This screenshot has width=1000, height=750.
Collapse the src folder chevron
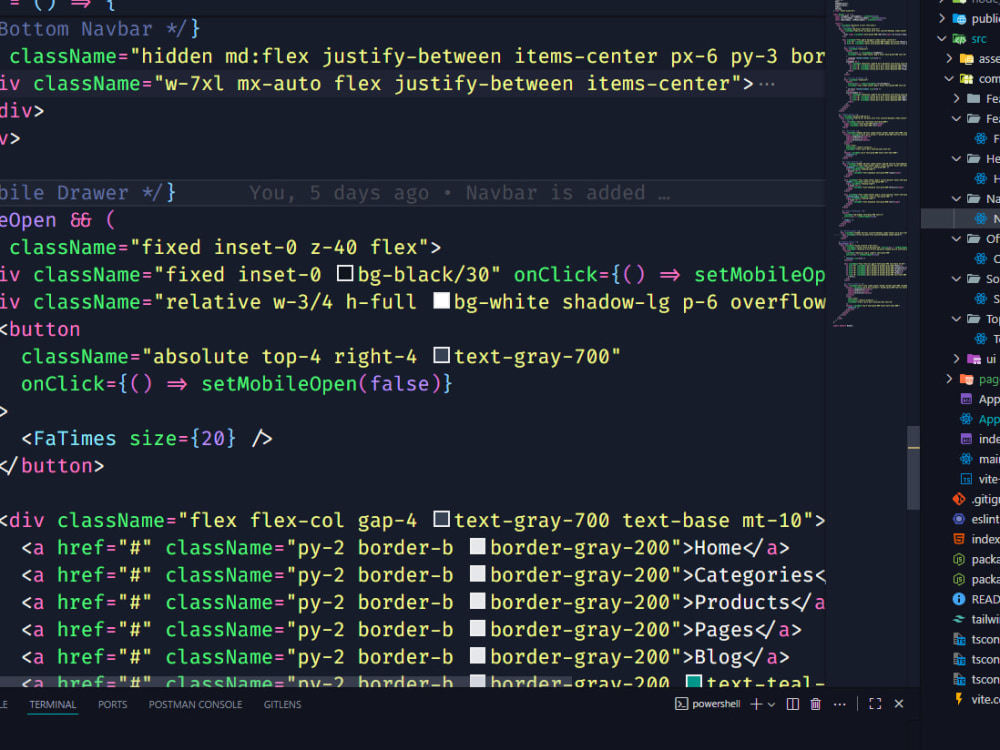pos(942,38)
